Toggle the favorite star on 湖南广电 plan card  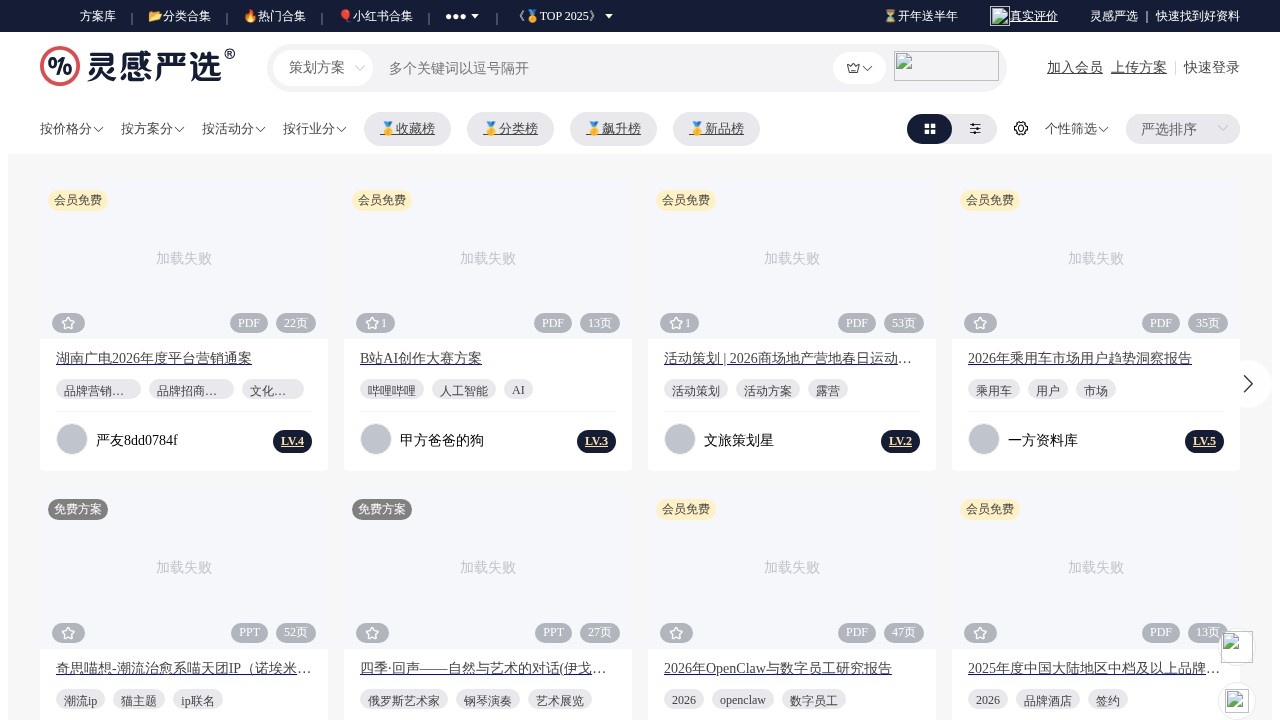[68, 322]
